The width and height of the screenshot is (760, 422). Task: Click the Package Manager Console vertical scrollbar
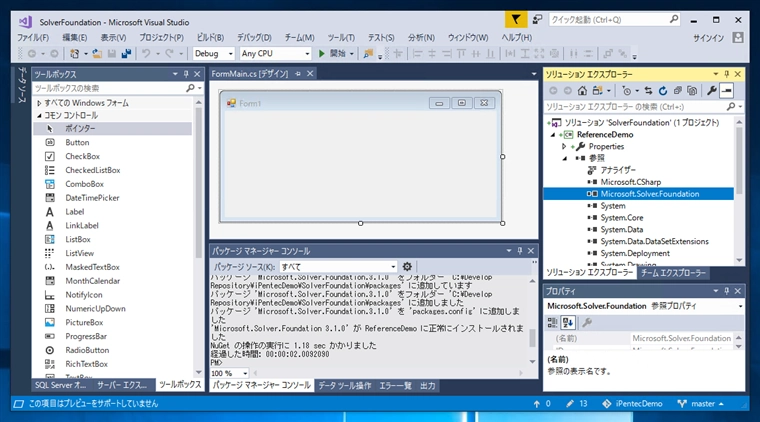(x=532, y=320)
